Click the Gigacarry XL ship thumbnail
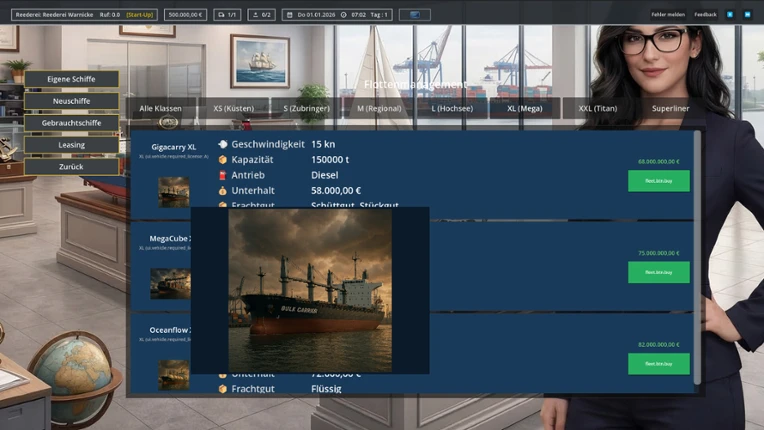764x430 pixels. click(173, 192)
